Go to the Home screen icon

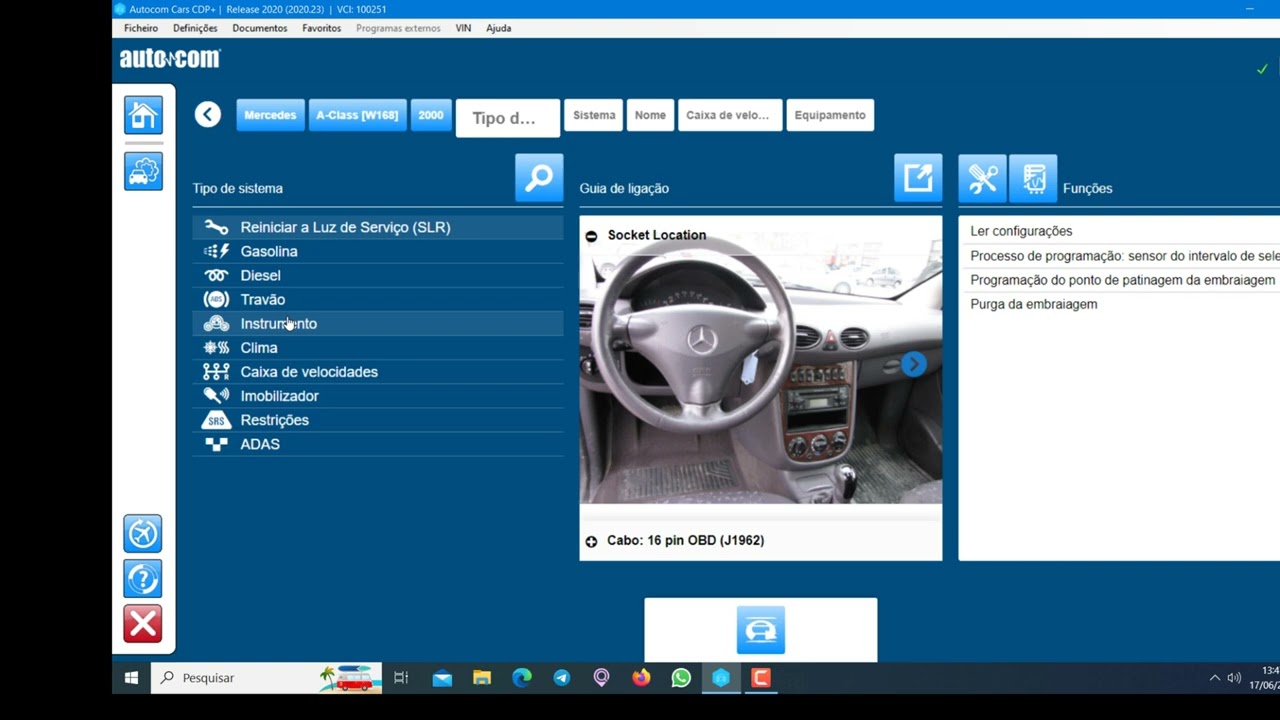tap(143, 115)
